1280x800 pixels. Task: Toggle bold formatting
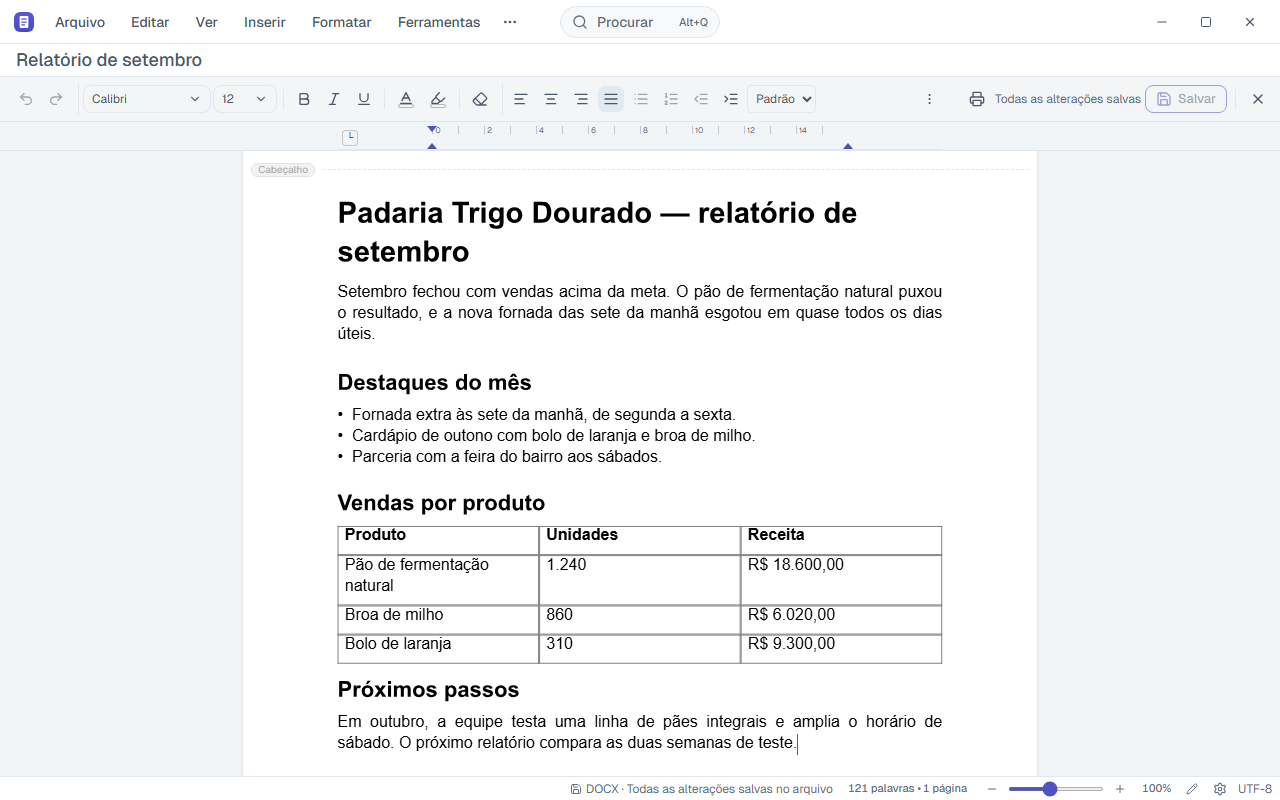(x=304, y=99)
